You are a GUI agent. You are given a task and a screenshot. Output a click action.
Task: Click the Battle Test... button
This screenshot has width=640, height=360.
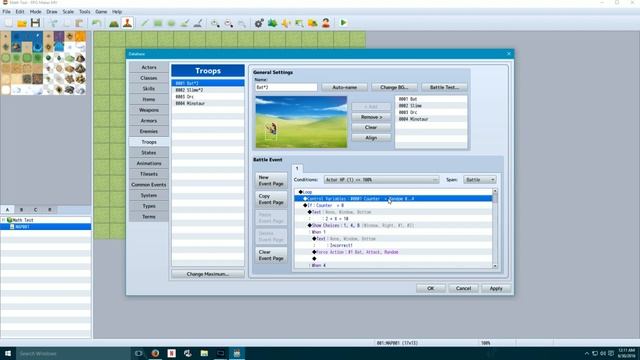444,87
